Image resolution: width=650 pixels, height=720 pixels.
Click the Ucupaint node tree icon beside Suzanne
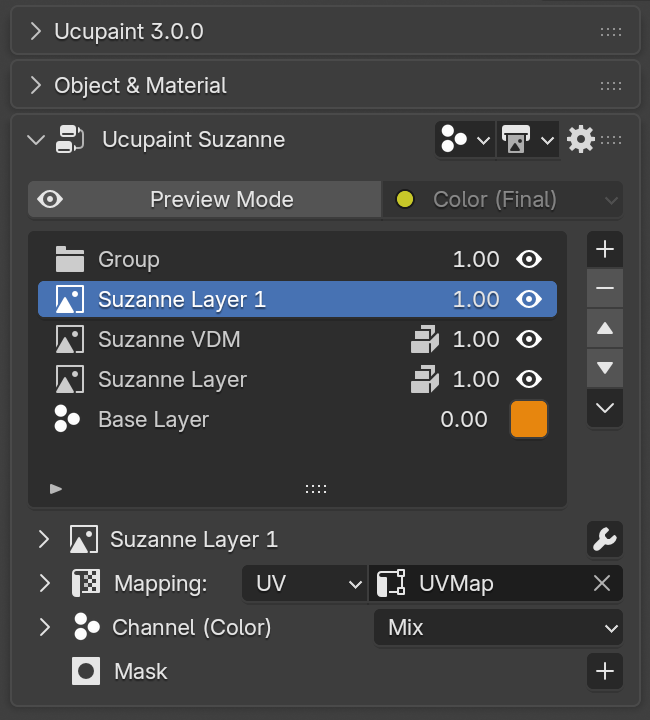tap(70, 139)
